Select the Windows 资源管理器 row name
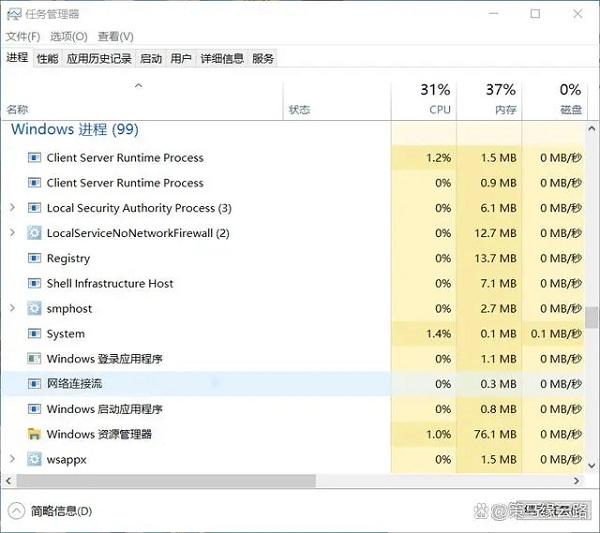Screen dimensions: 600x533 (99, 434)
